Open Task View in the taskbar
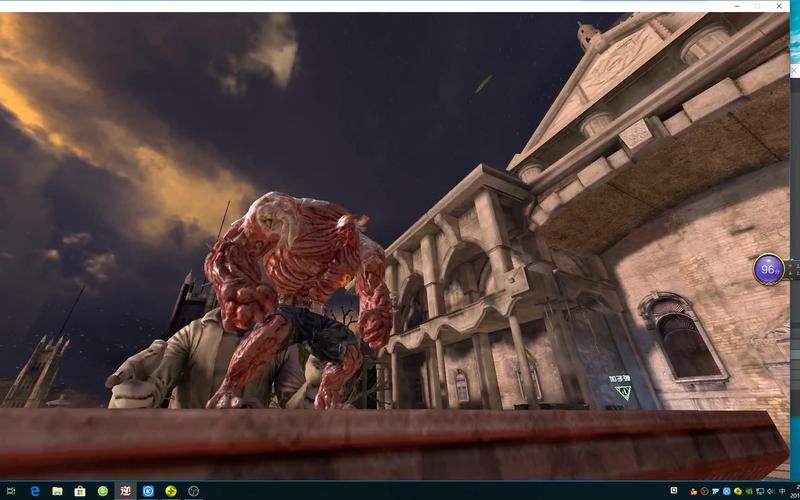Screen dimensions: 800x500 (10, 491)
